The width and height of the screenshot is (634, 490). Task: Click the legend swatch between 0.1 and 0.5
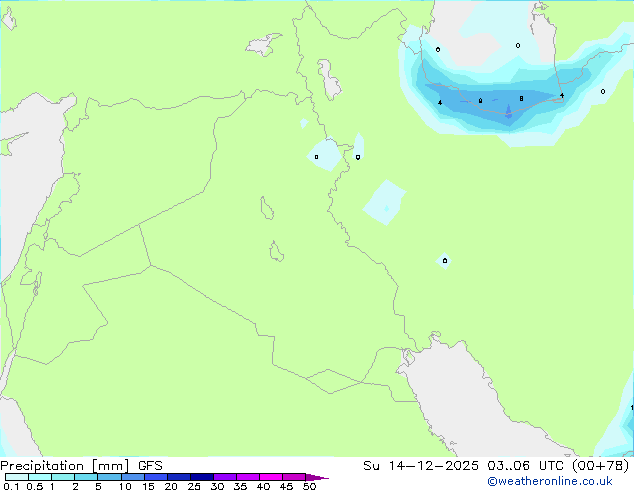pyautogui.click(x=17, y=477)
